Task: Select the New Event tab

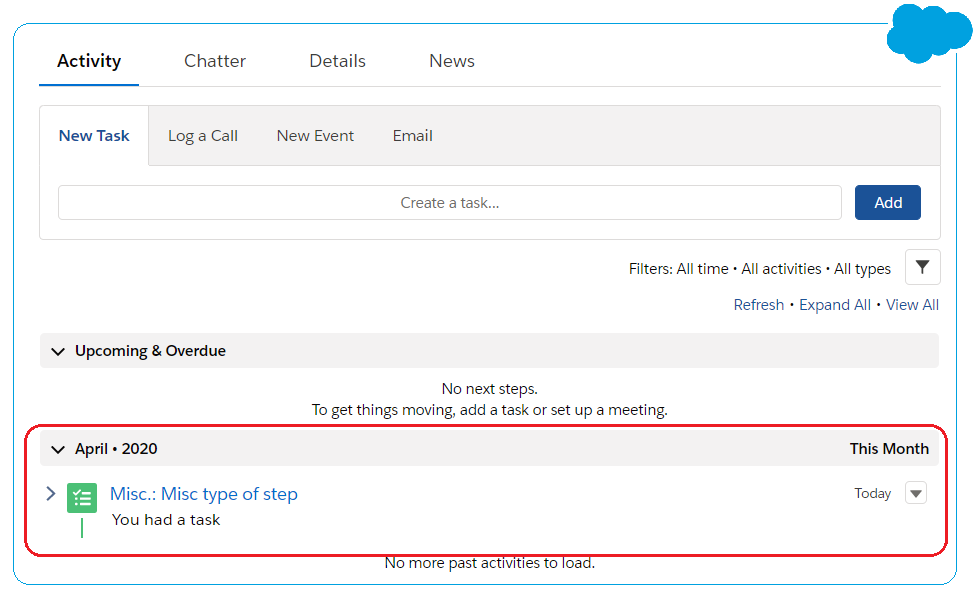Action: tap(315, 136)
